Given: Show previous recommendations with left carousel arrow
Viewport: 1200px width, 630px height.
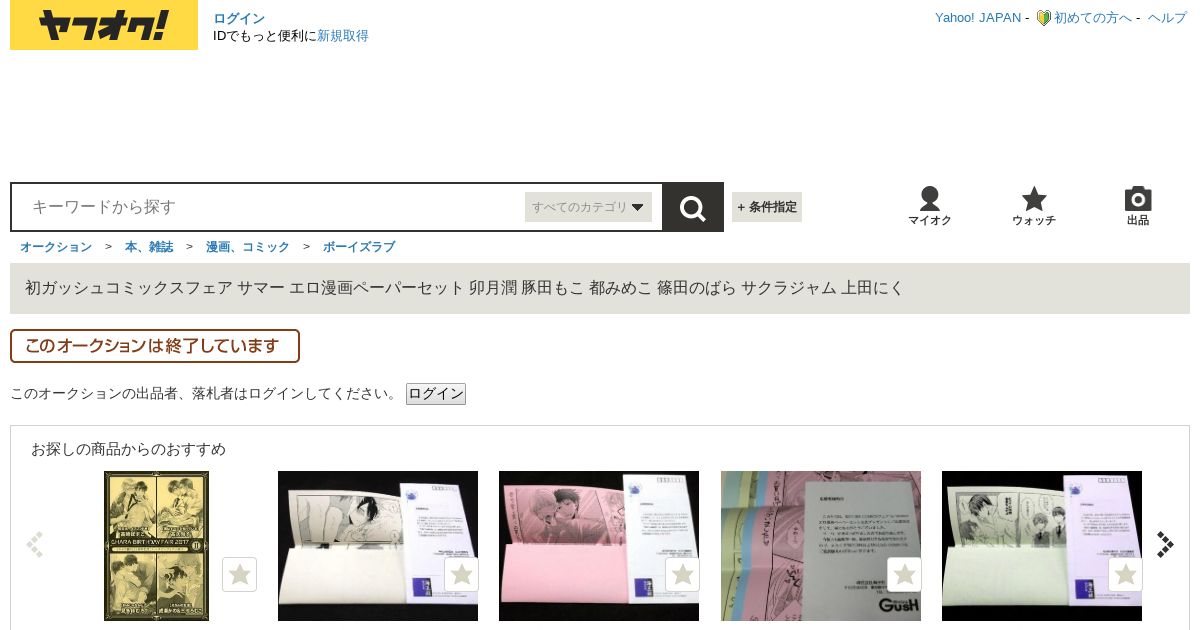Looking at the screenshot, I should pyautogui.click(x=35, y=544).
